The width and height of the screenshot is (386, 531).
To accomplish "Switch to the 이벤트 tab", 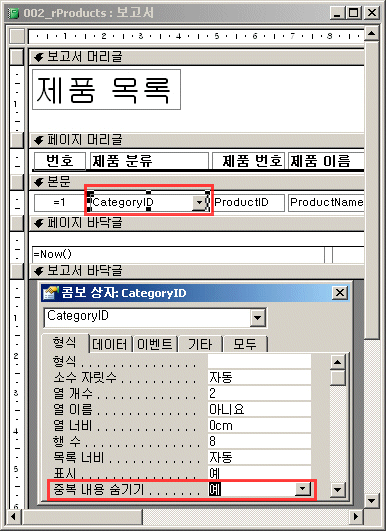I will point(154,344).
